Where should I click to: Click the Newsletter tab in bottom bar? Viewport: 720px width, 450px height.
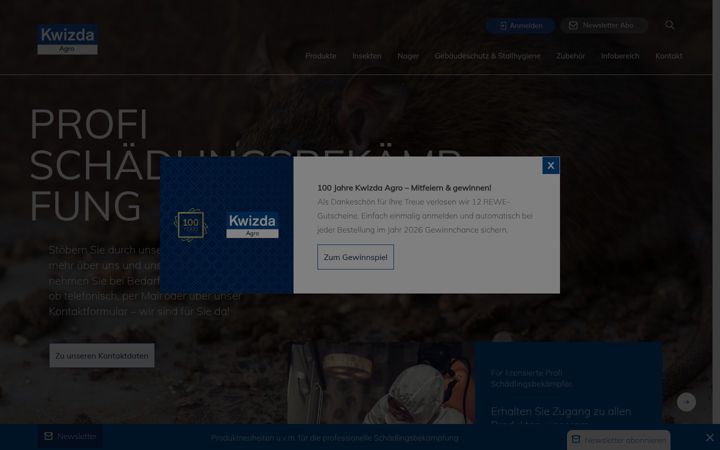(70, 436)
